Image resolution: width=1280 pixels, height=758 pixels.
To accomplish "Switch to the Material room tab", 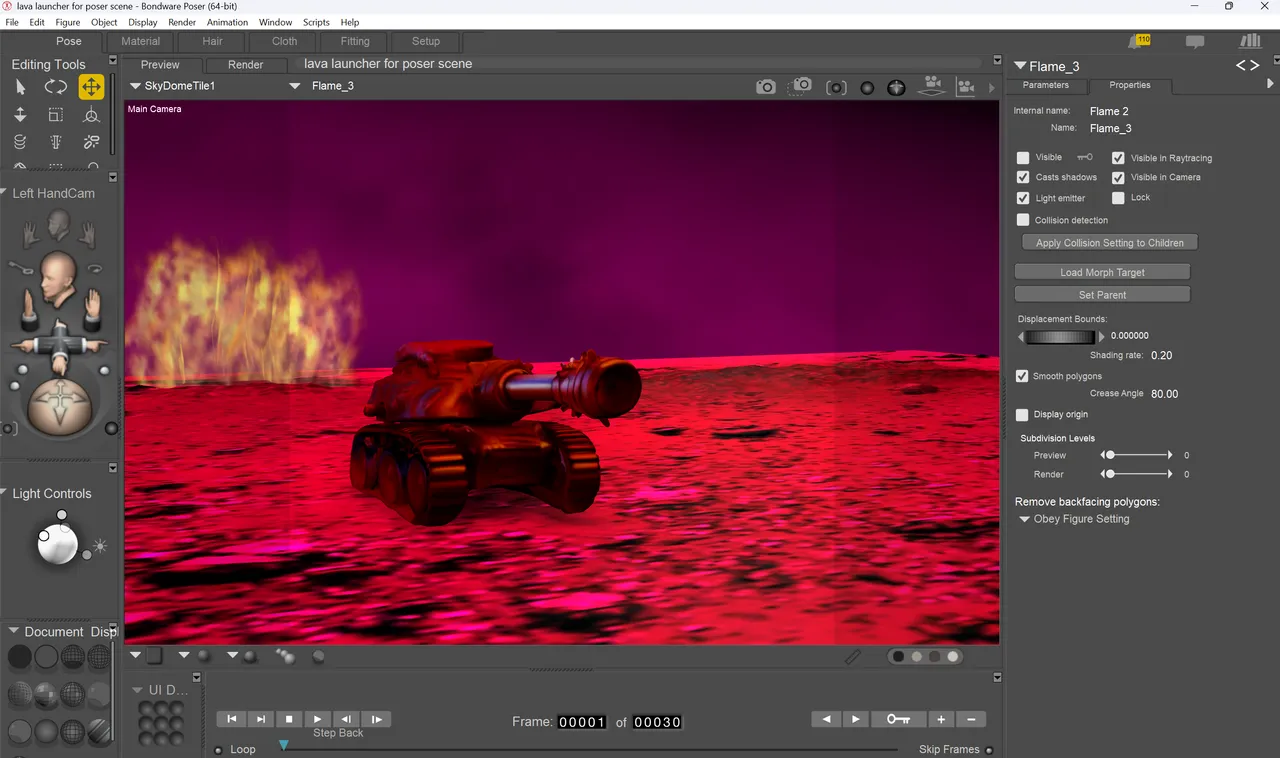I will [x=141, y=41].
